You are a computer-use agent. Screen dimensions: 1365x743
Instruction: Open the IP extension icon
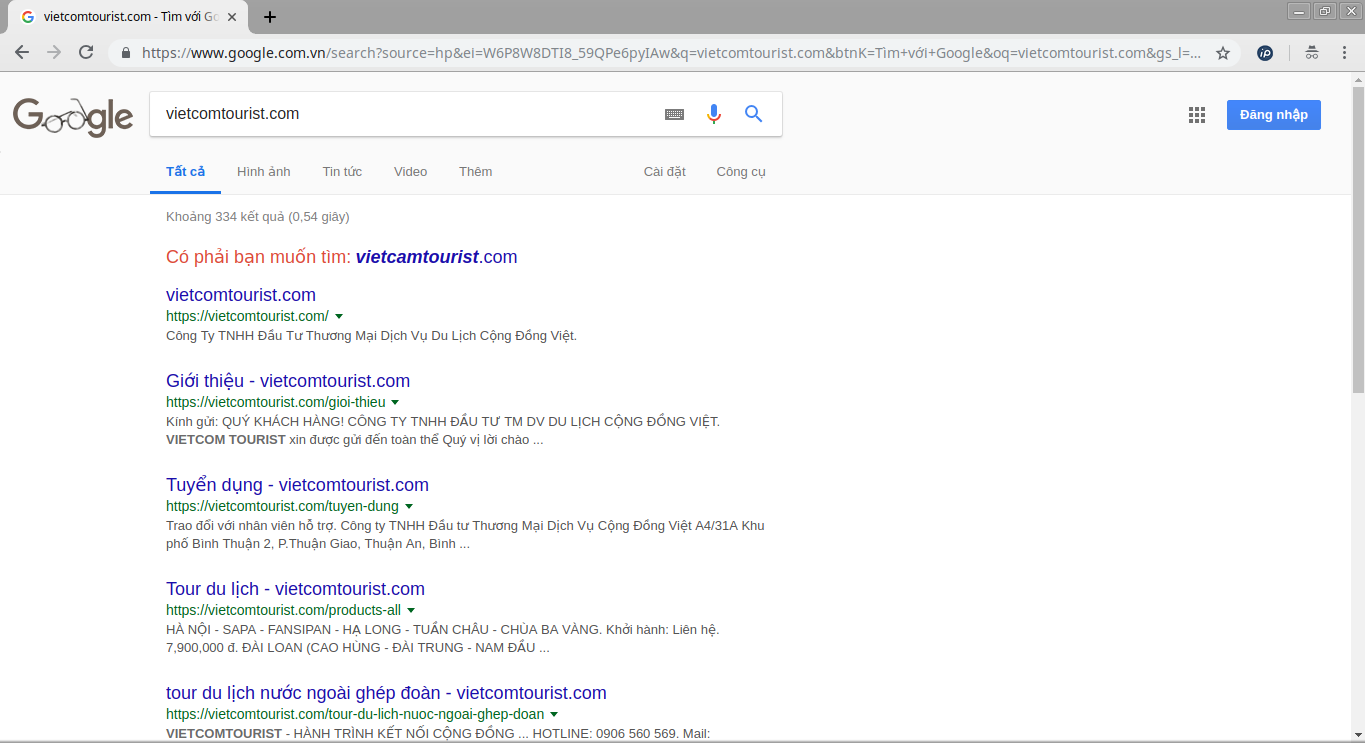click(x=1265, y=53)
